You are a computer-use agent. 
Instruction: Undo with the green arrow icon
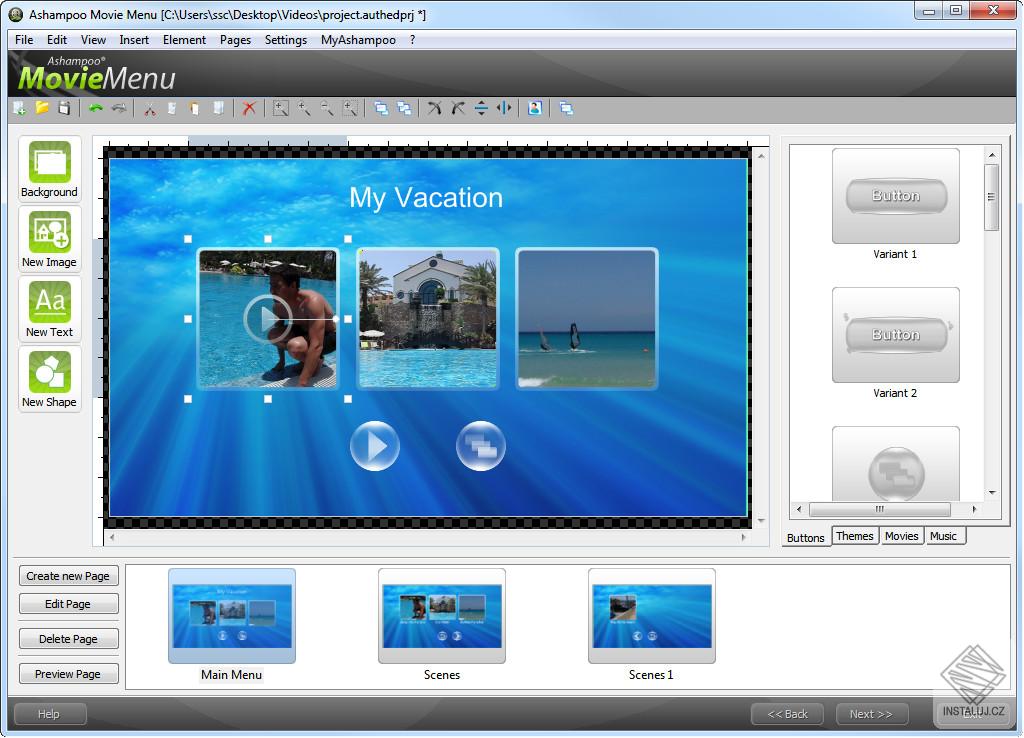[96, 108]
